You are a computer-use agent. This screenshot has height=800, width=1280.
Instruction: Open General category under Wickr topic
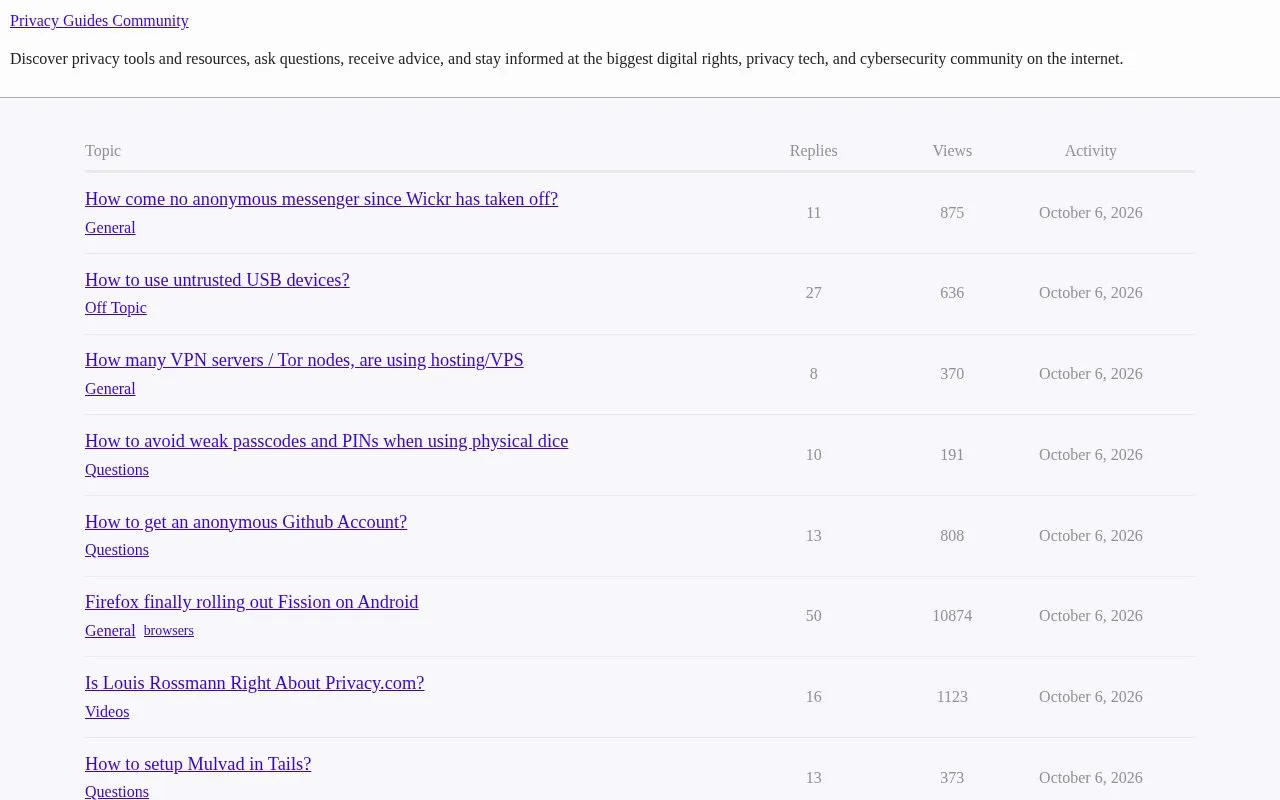tap(110, 228)
